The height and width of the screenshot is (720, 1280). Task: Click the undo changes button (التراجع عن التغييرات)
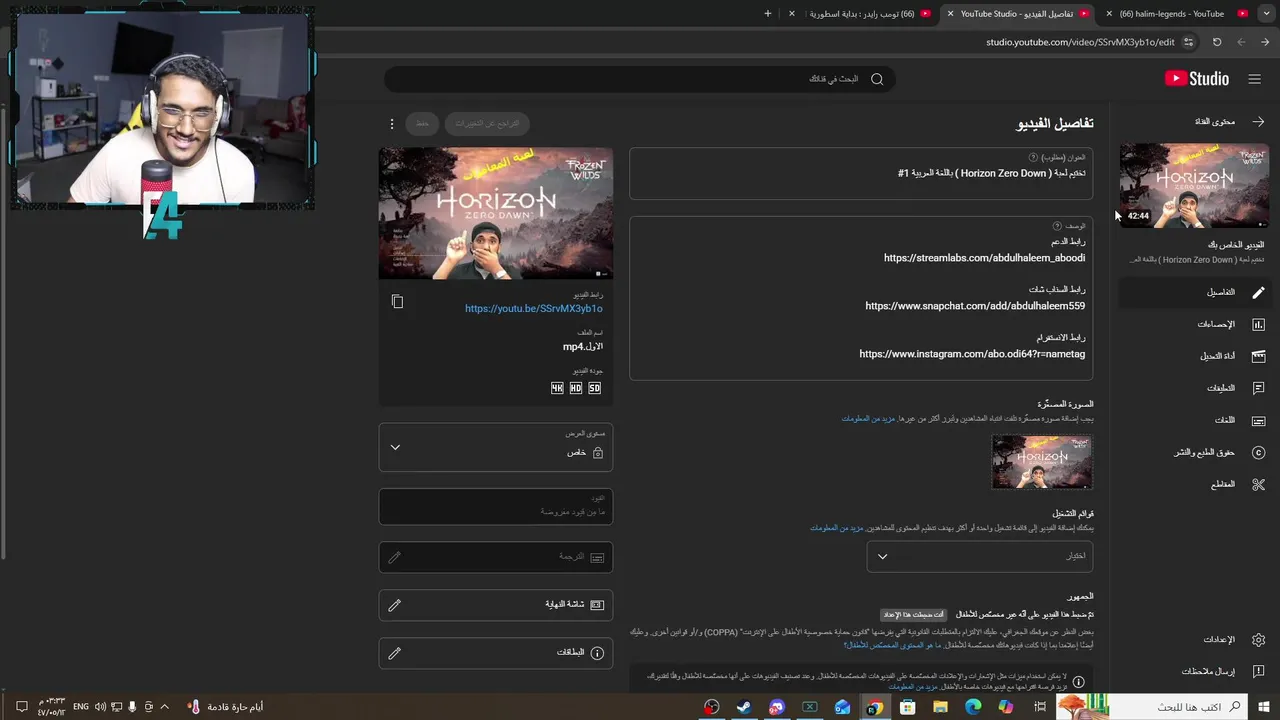click(x=487, y=124)
